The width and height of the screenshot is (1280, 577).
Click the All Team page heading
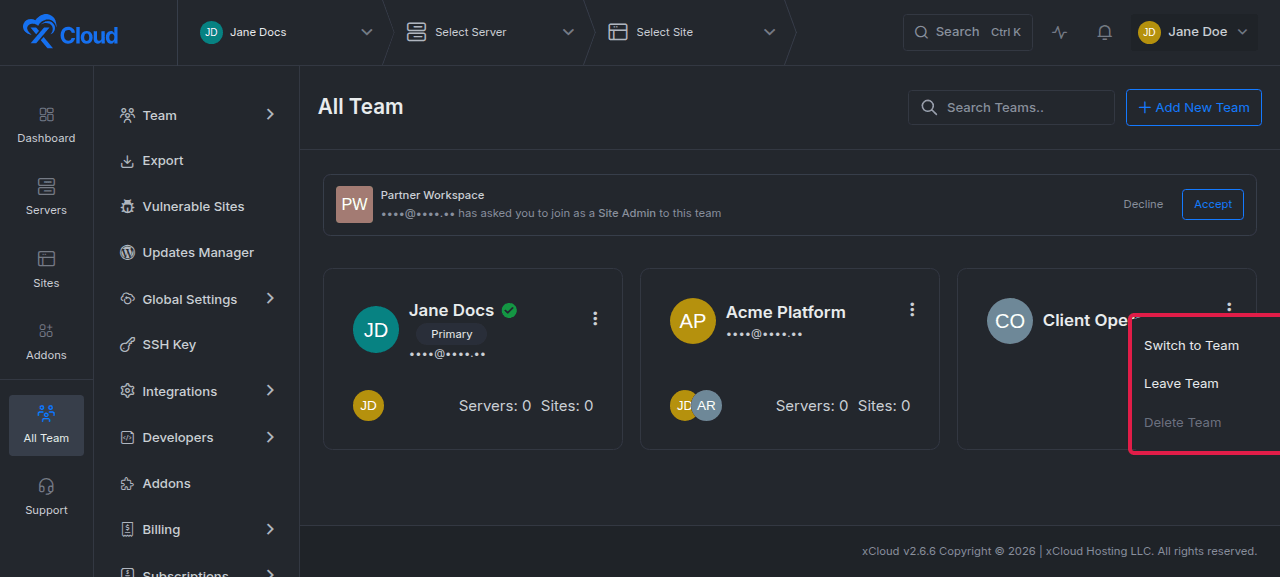click(361, 107)
